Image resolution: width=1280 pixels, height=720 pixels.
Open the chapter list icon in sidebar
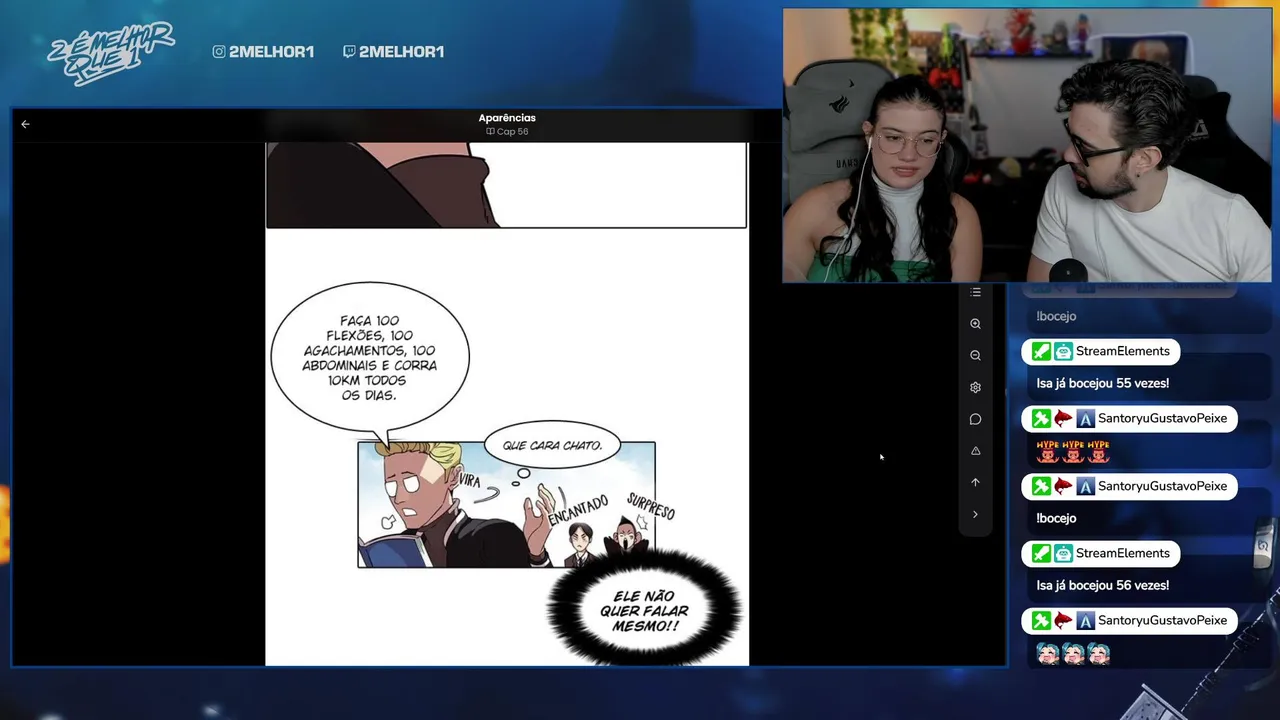point(975,292)
